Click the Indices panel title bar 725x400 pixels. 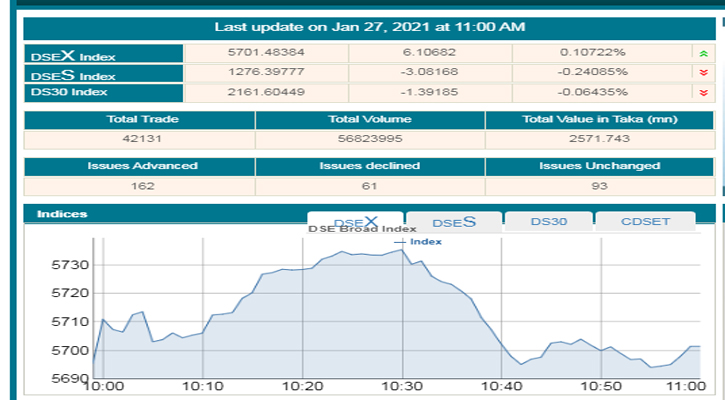click(160, 214)
